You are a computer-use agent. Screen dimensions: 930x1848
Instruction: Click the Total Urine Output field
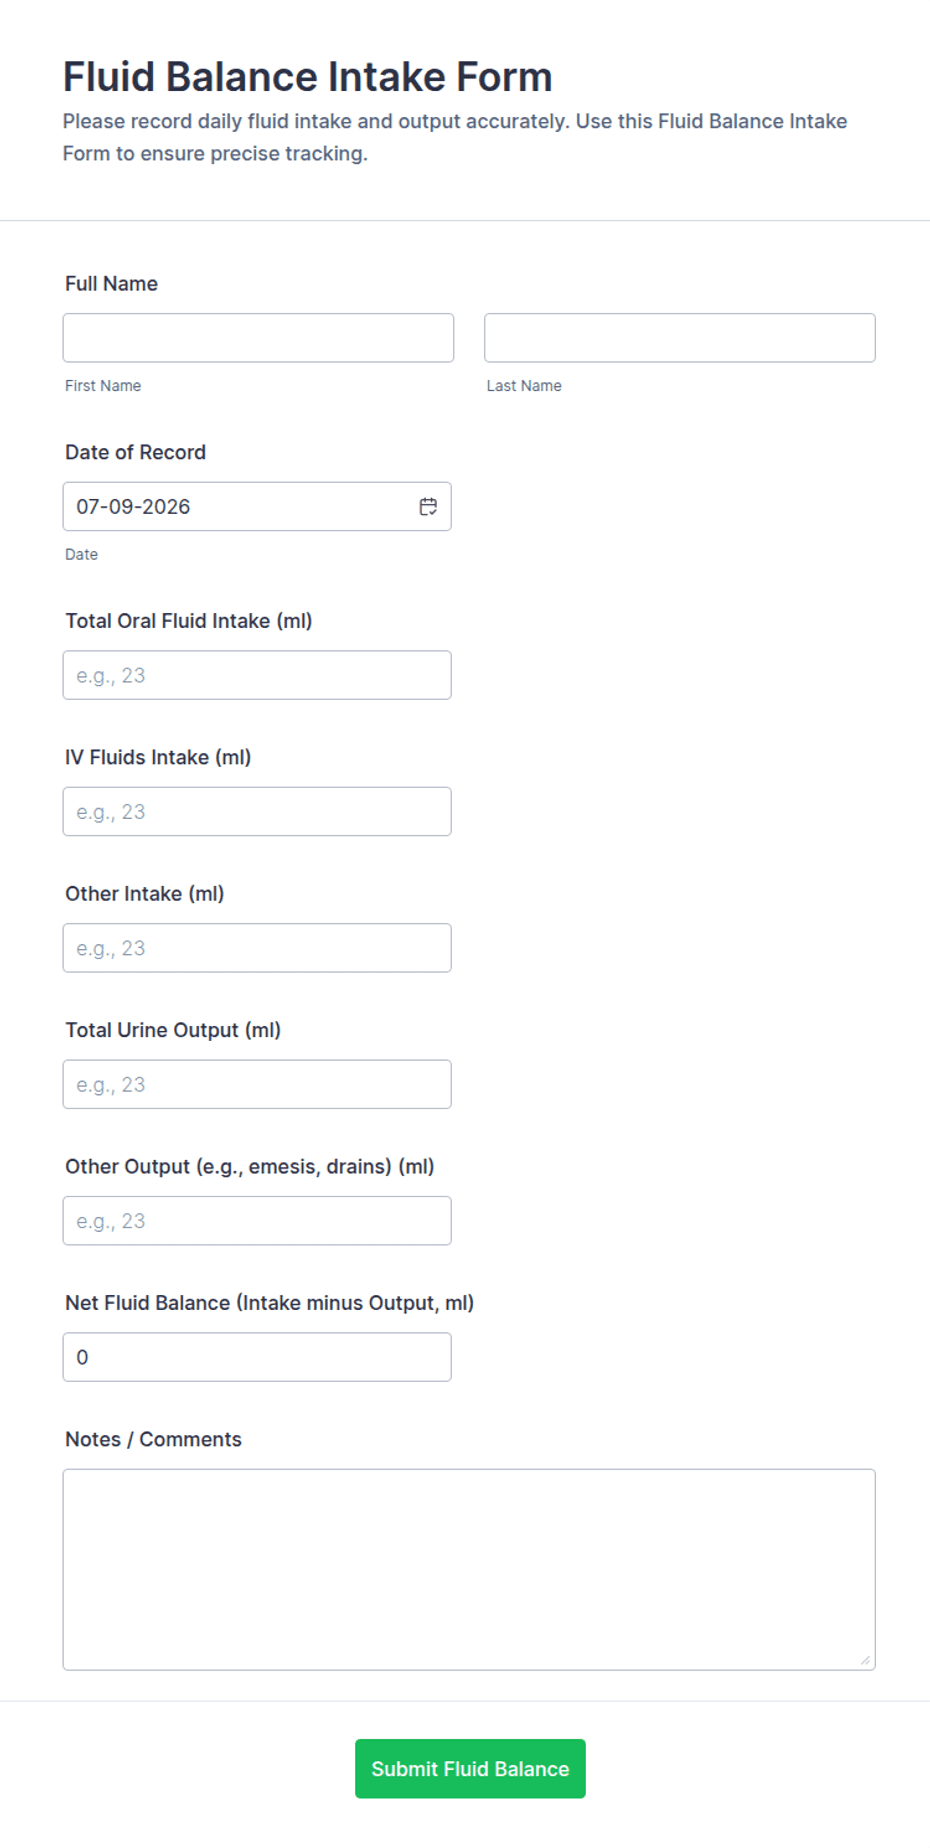coord(257,1085)
